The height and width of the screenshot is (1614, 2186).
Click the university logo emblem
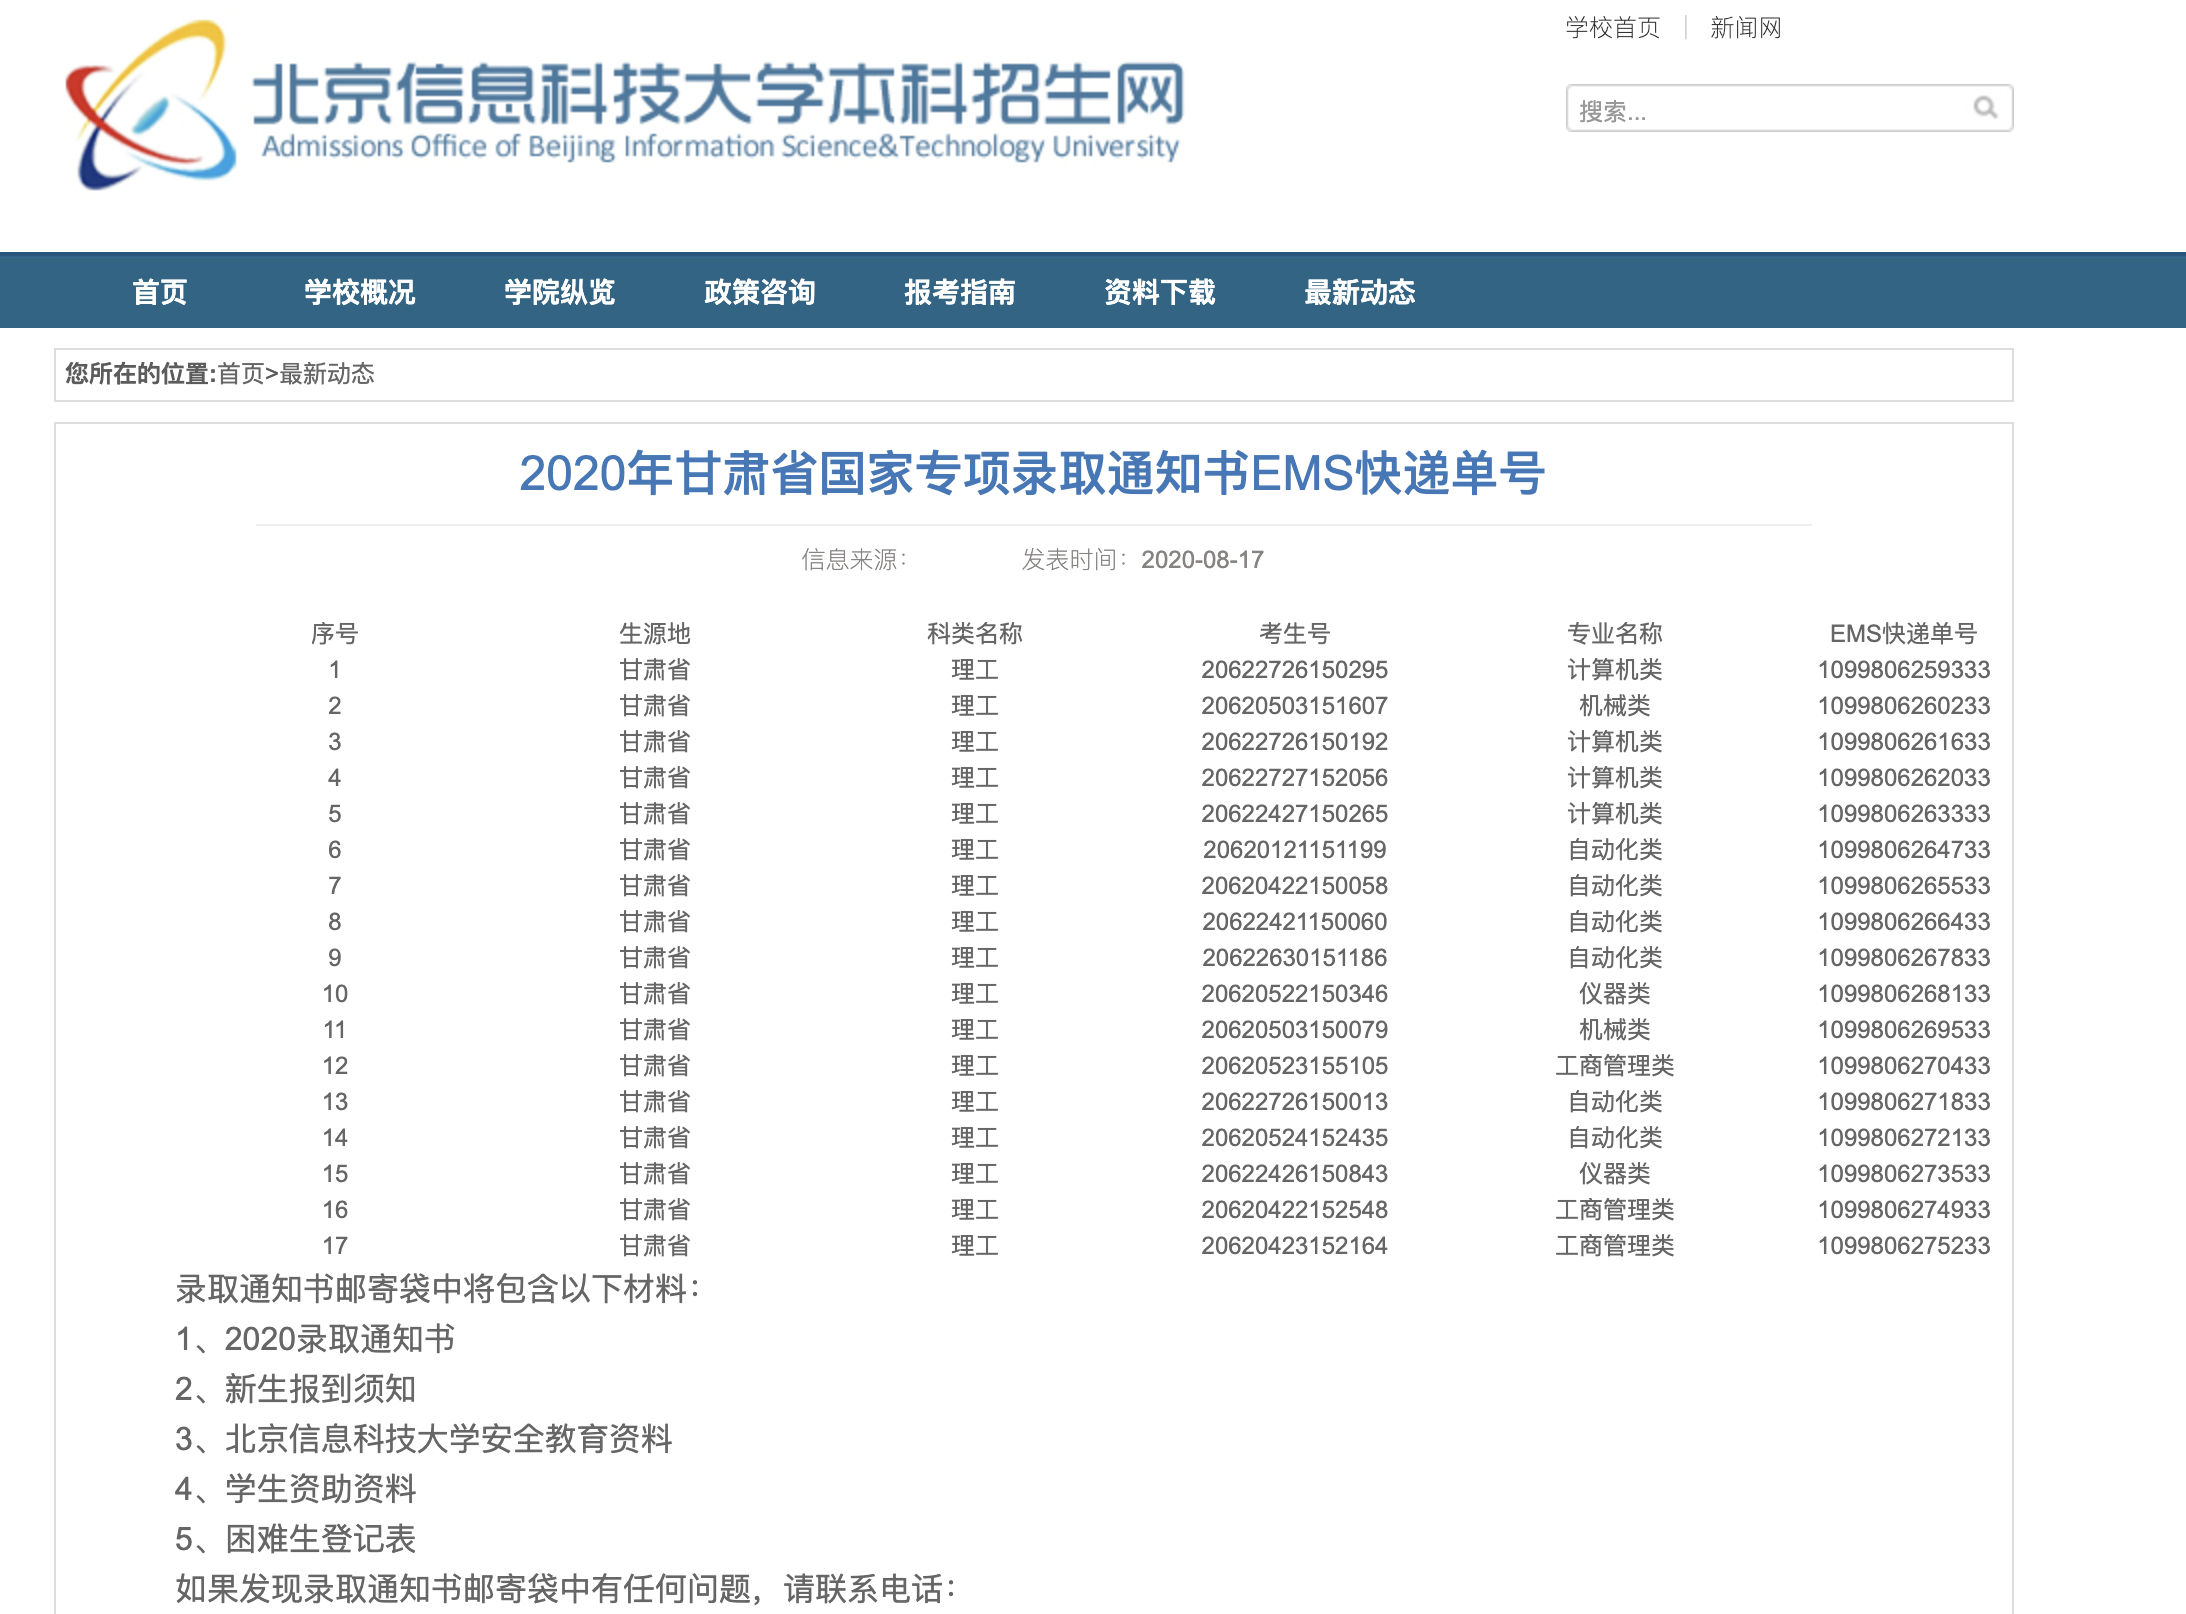[x=151, y=105]
